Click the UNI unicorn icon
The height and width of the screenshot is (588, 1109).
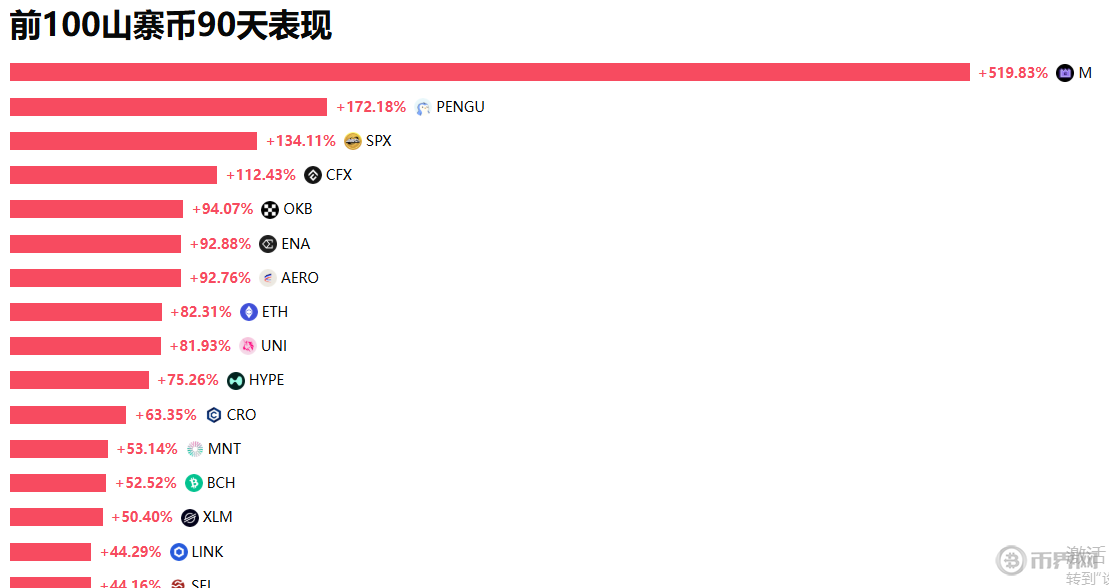pyautogui.click(x=248, y=346)
